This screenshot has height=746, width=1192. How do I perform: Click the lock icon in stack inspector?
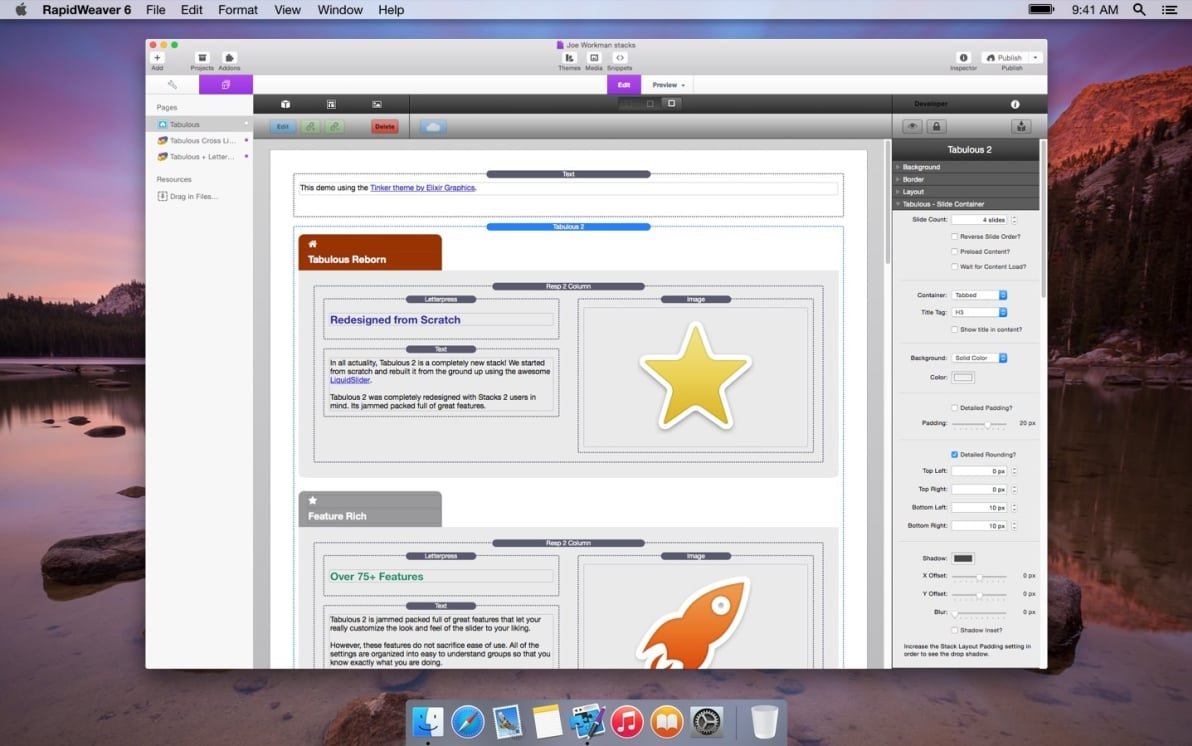pyautogui.click(x=936, y=127)
